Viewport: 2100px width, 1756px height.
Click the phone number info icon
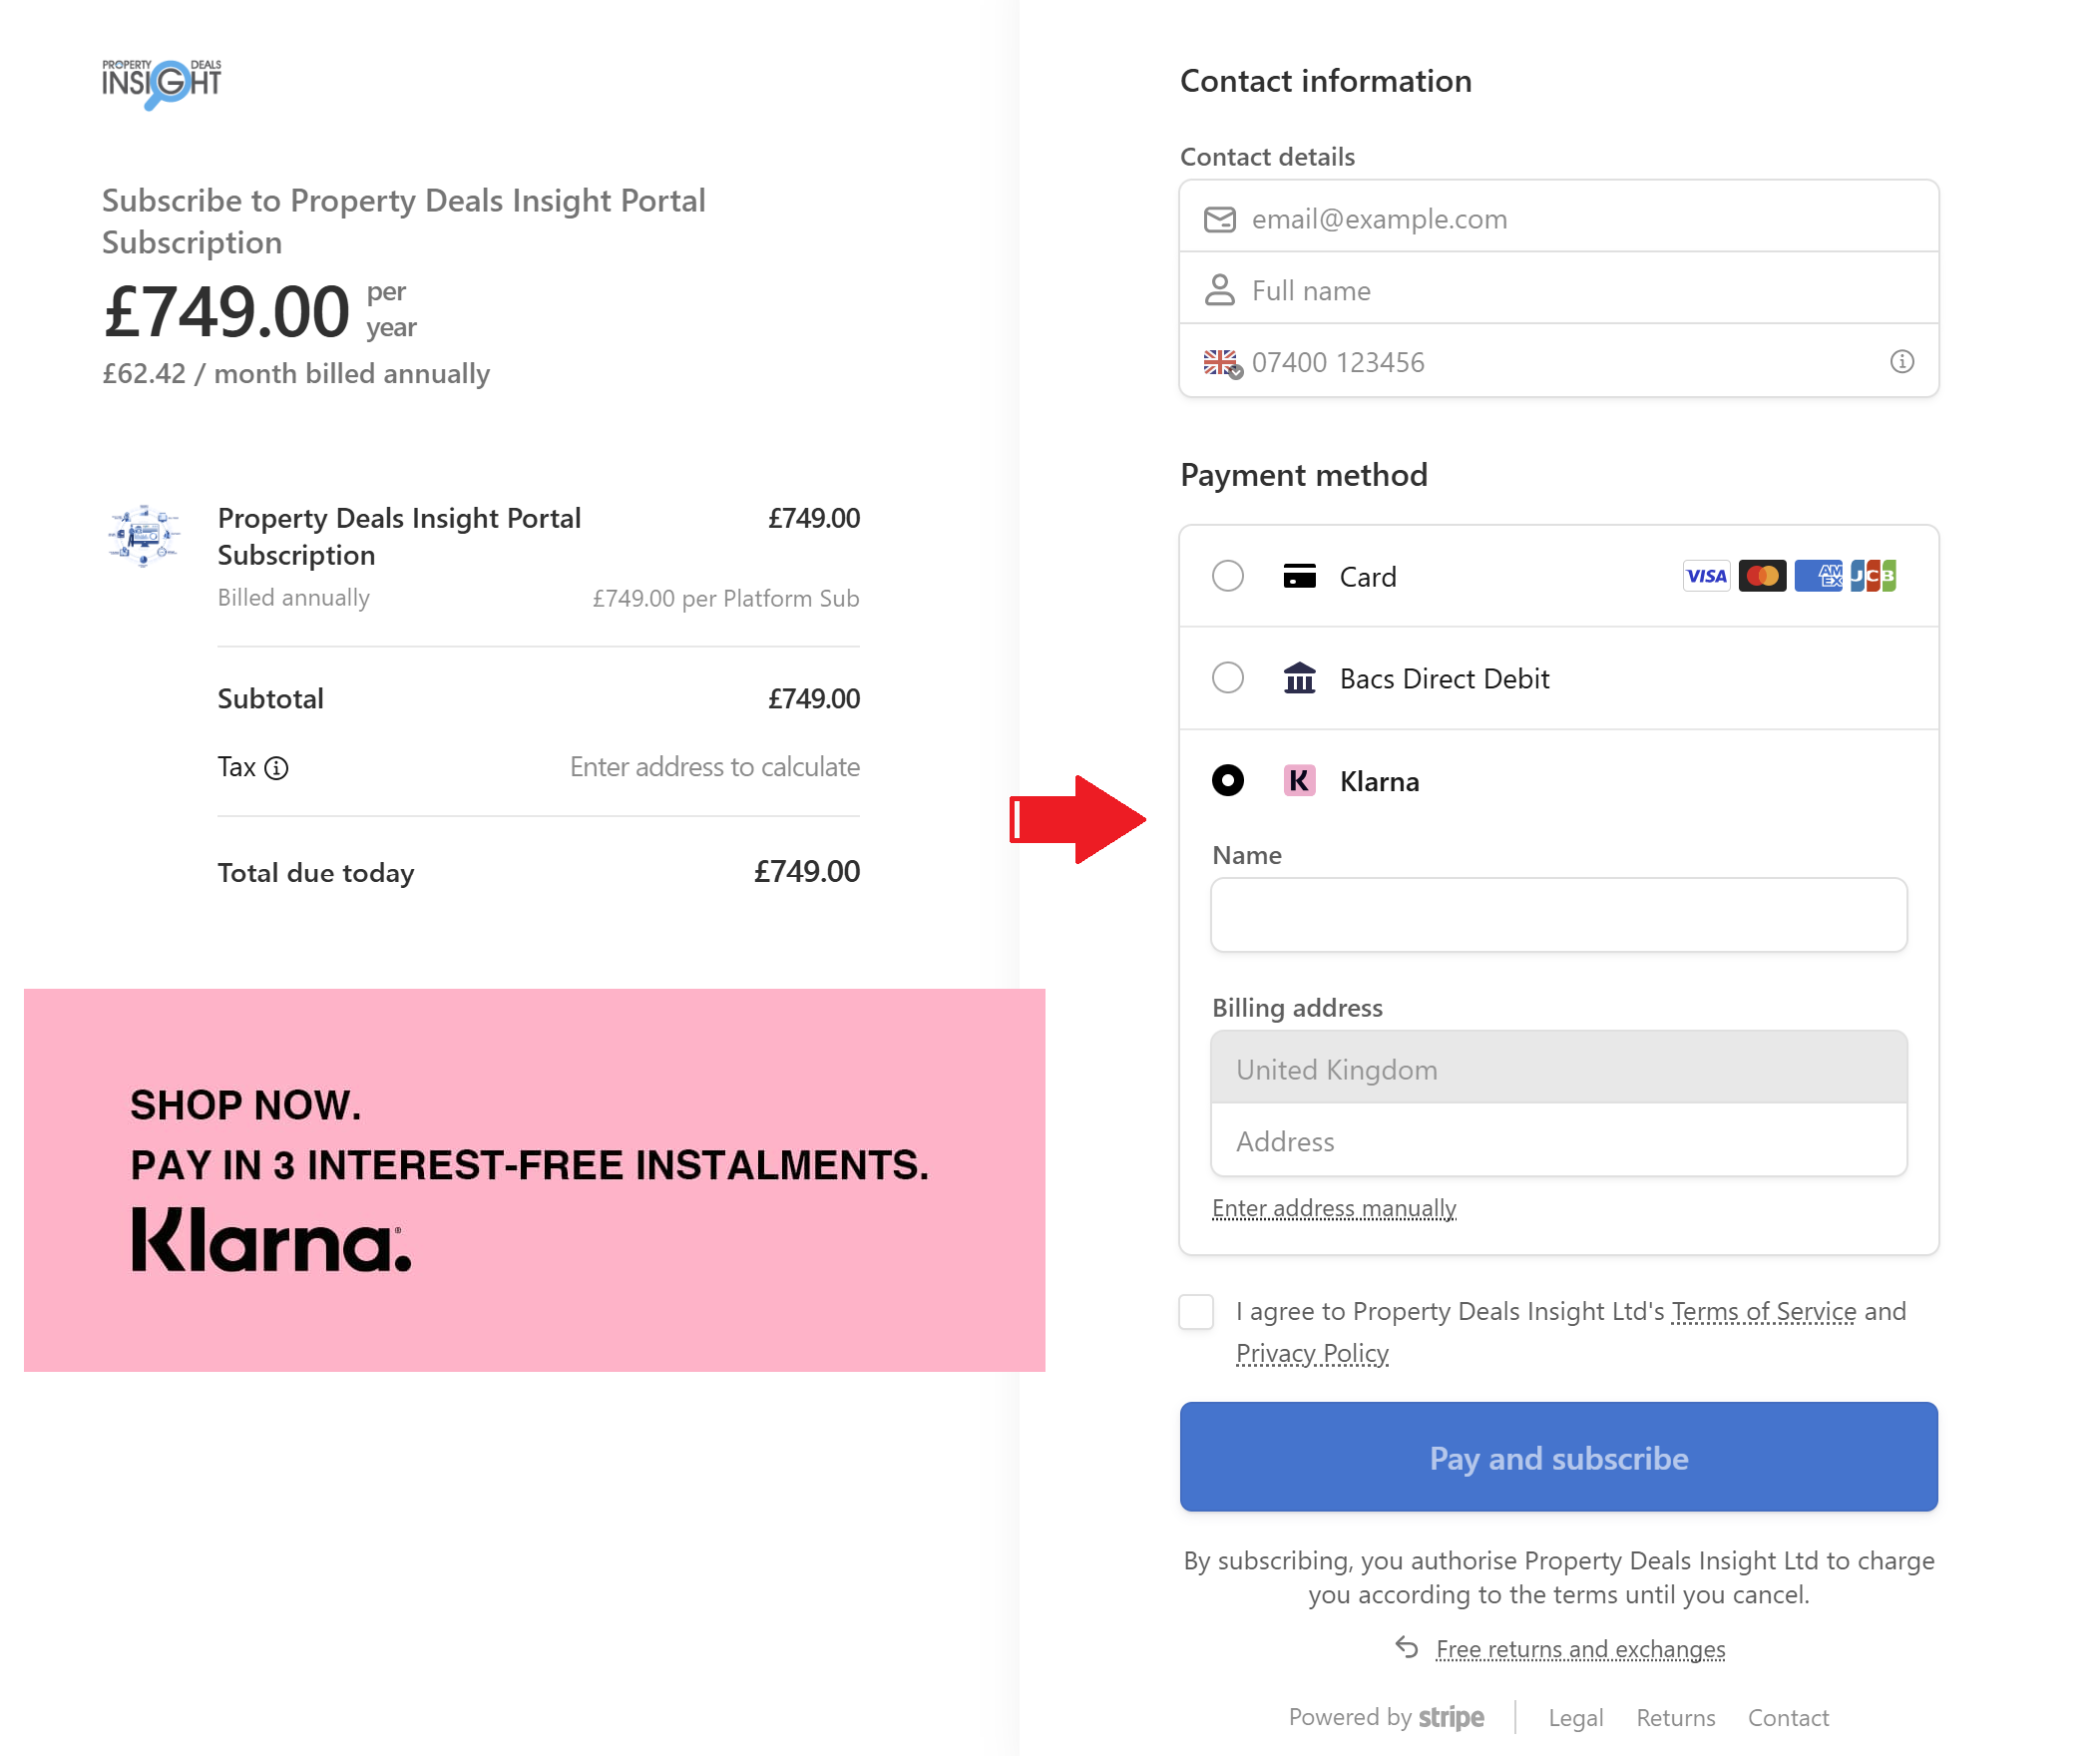(1901, 362)
